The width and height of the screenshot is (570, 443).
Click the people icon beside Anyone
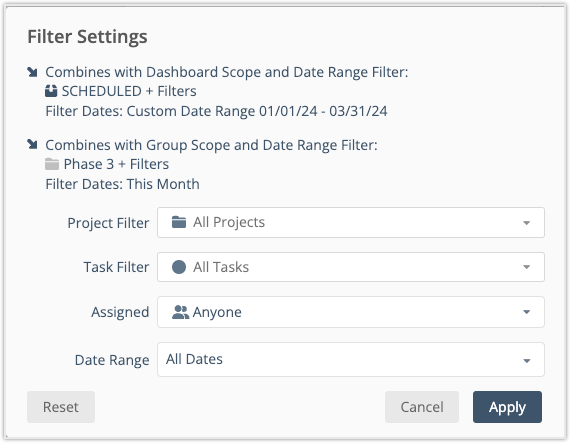[180, 312]
